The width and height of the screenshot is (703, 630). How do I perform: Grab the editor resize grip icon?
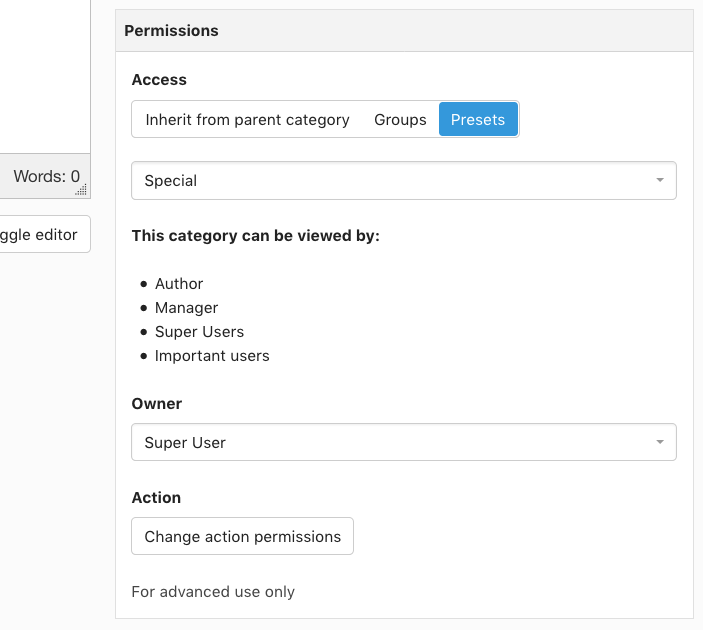(82, 189)
